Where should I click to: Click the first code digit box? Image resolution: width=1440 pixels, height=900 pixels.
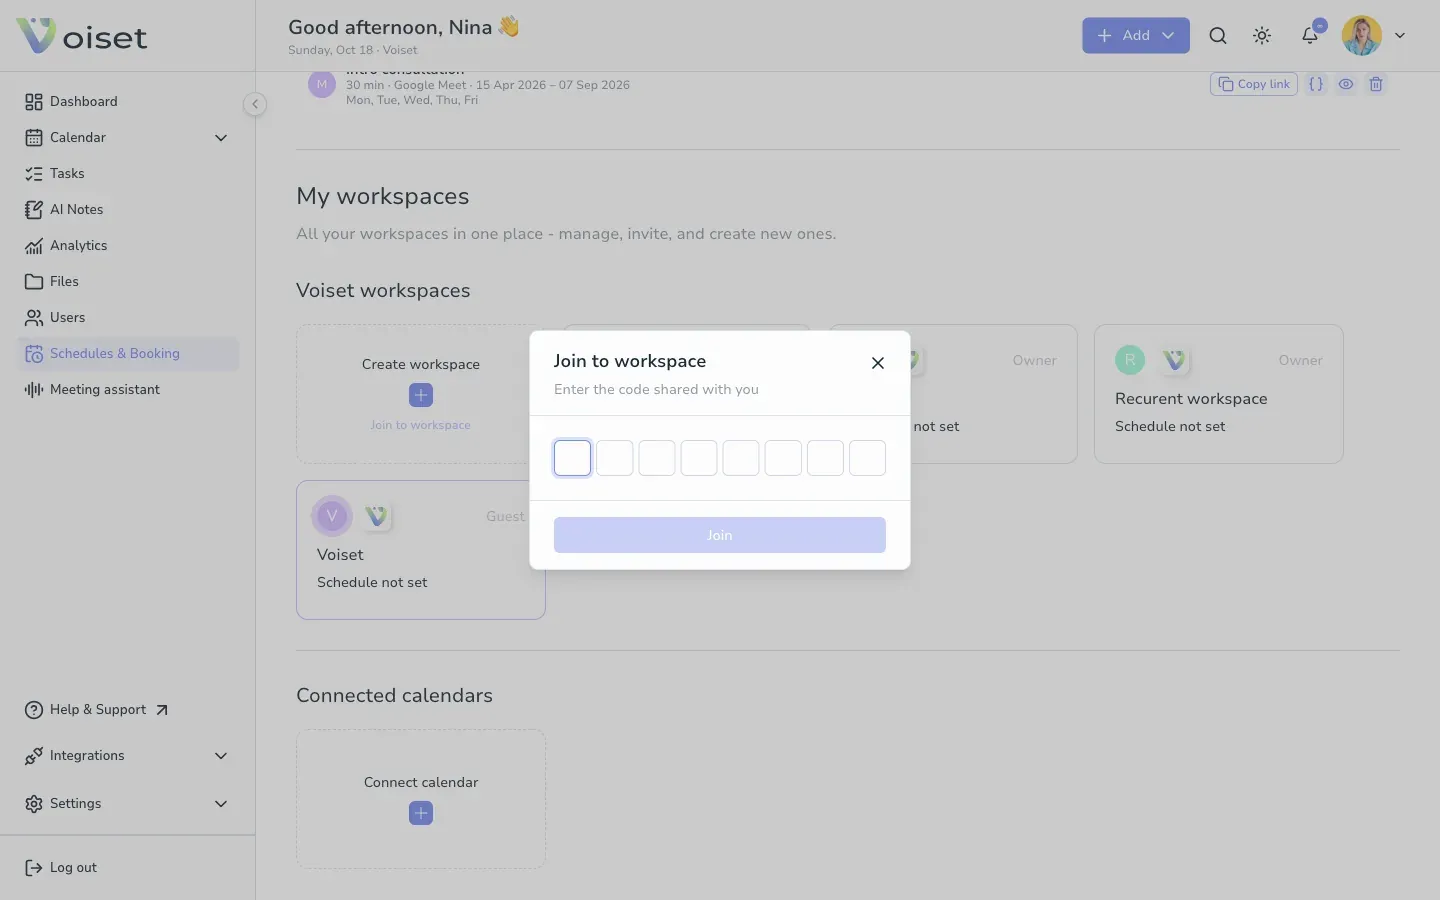[573, 458]
